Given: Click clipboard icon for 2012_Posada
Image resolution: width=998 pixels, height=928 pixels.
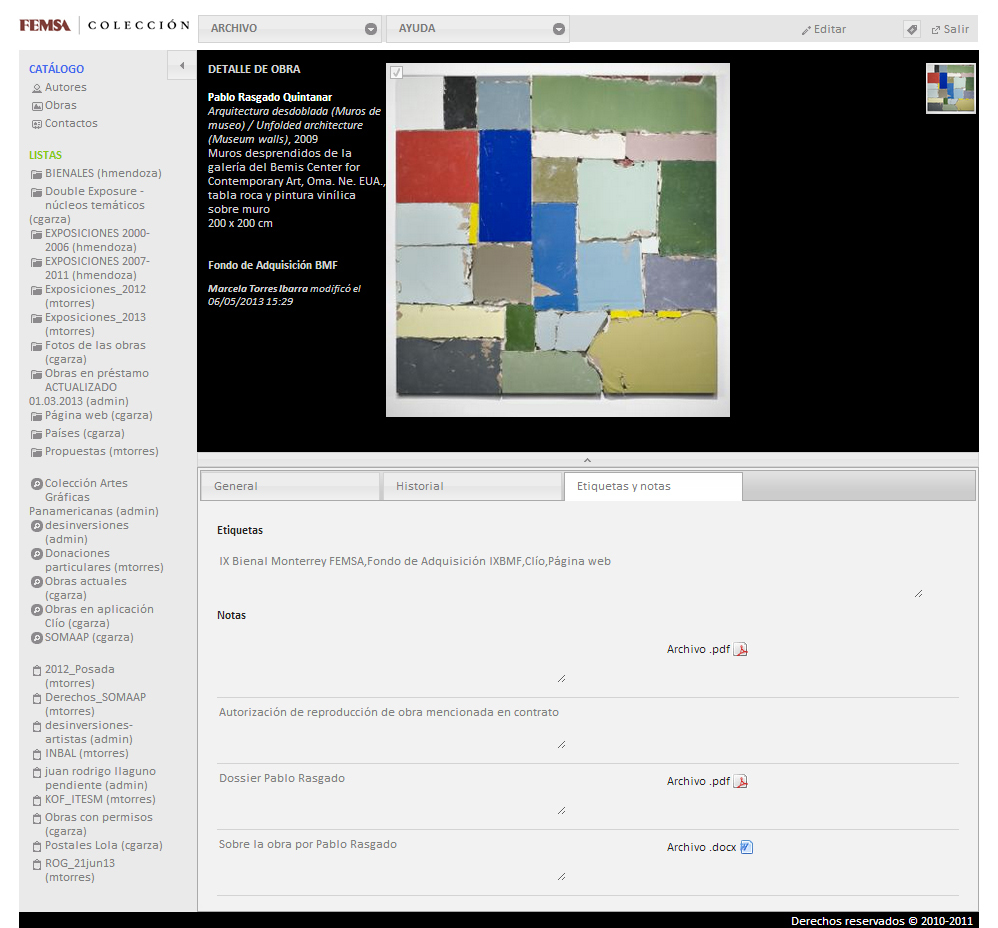Looking at the screenshot, I should 37,670.
